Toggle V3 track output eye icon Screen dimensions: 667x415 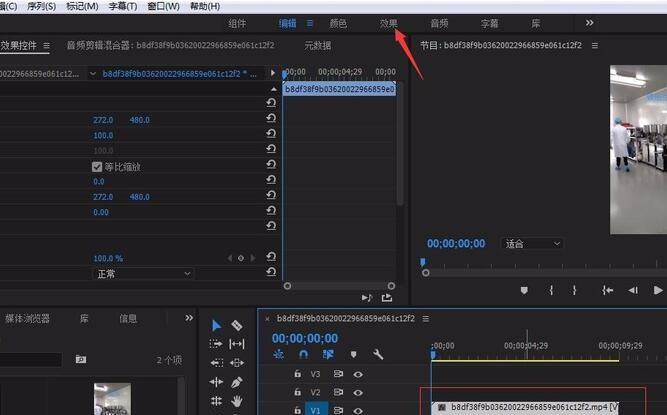tap(357, 374)
